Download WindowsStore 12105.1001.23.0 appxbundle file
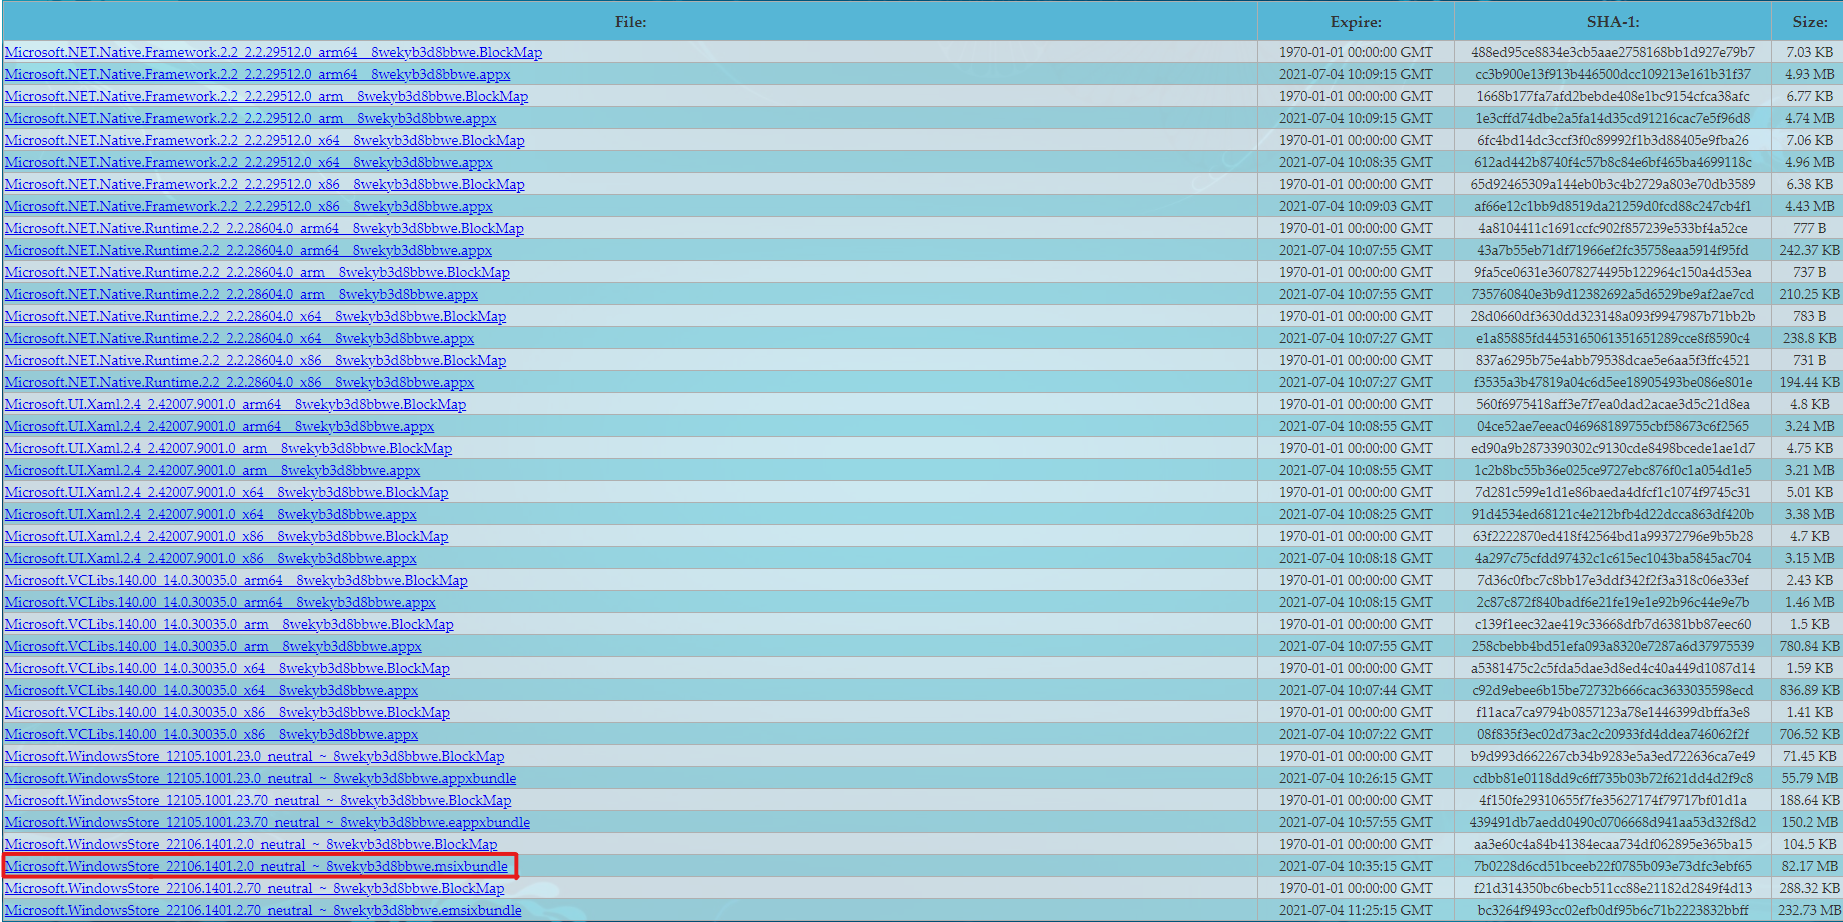 click(x=260, y=778)
